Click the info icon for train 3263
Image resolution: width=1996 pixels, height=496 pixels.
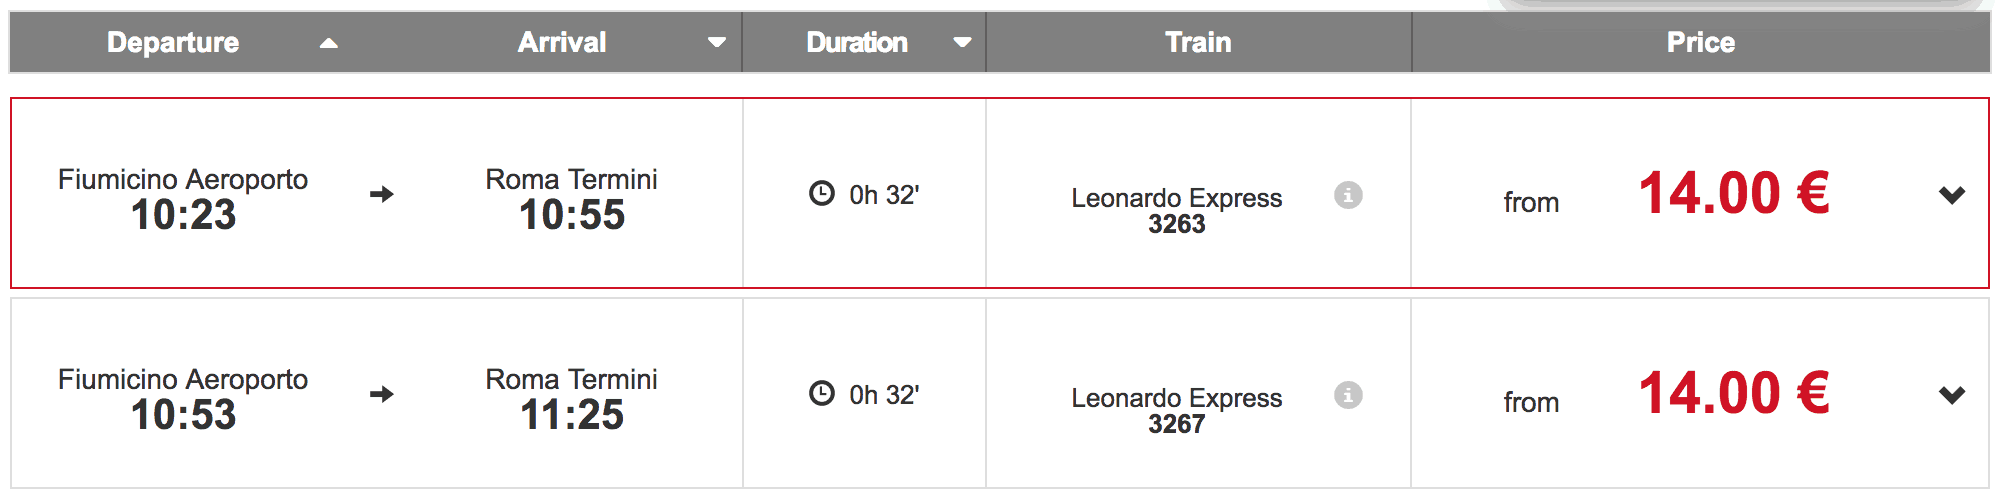click(1348, 195)
